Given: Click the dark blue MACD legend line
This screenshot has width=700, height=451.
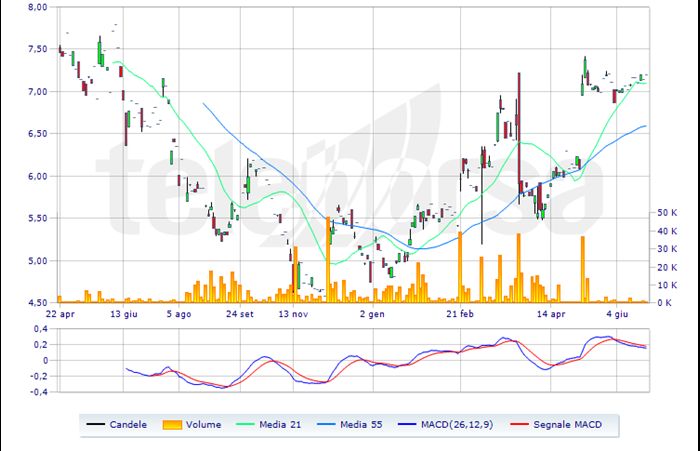Looking at the screenshot, I should 407,424.
